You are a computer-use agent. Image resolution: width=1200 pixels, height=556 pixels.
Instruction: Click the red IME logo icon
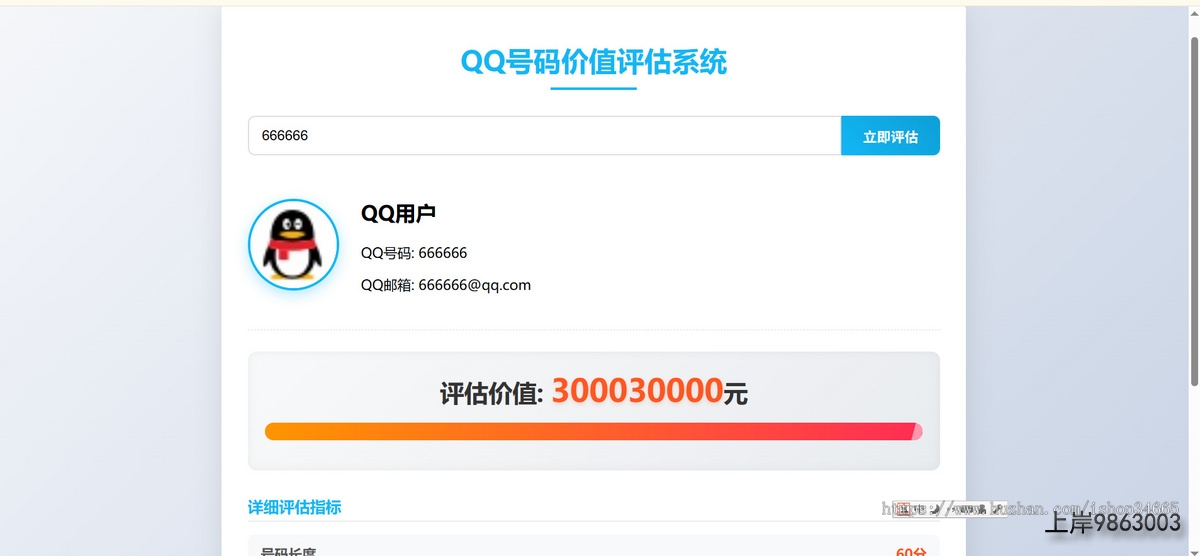[x=901, y=509]
